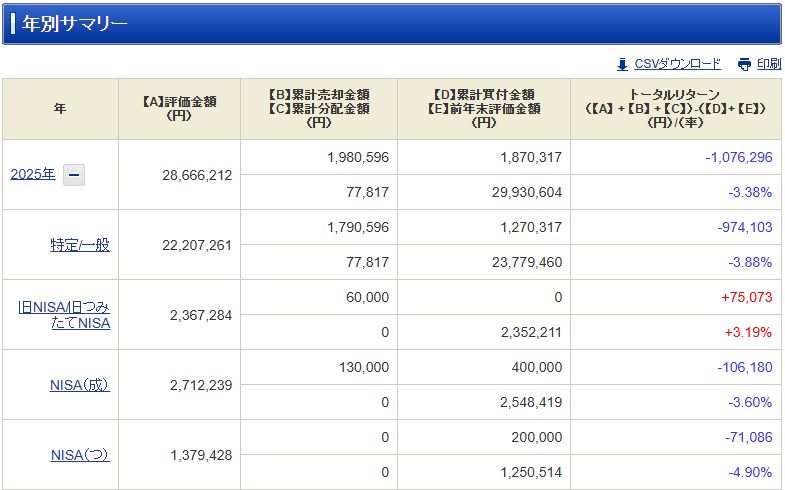Select the -71,086 total return
Image resolution: width=785 pixels, height=490 pixels.
coord(748,437)
